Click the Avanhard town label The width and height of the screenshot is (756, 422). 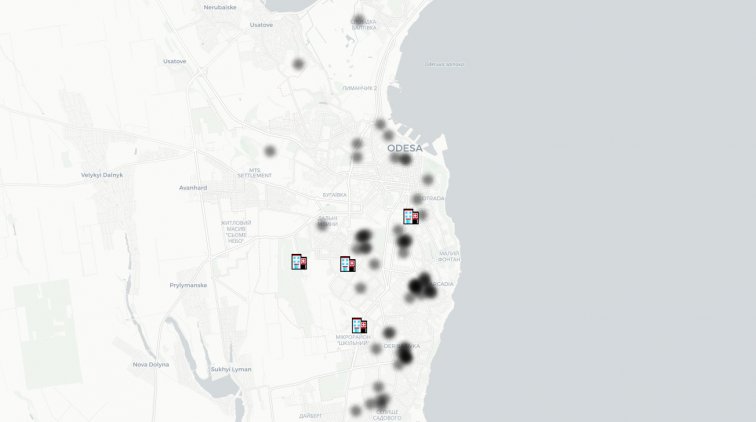point(193,187)
